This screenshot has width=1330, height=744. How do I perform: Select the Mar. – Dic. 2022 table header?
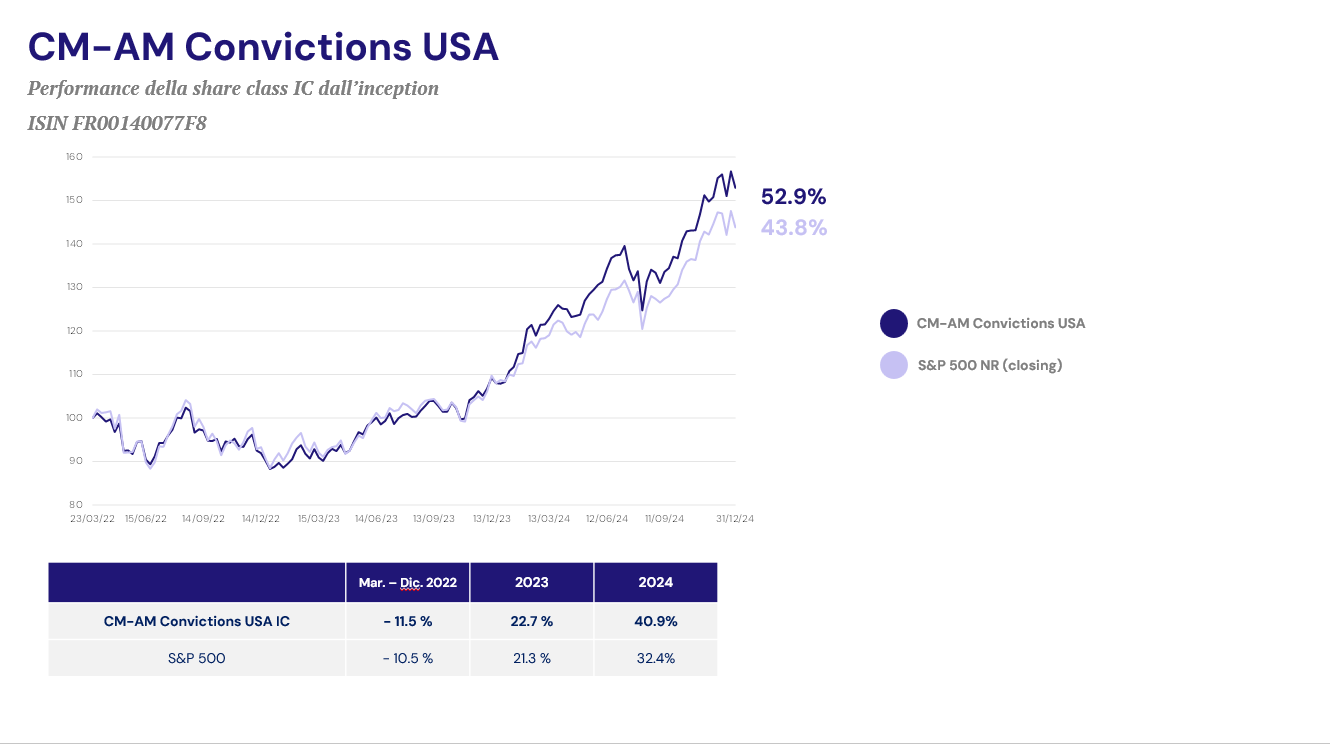coord(407,582)
